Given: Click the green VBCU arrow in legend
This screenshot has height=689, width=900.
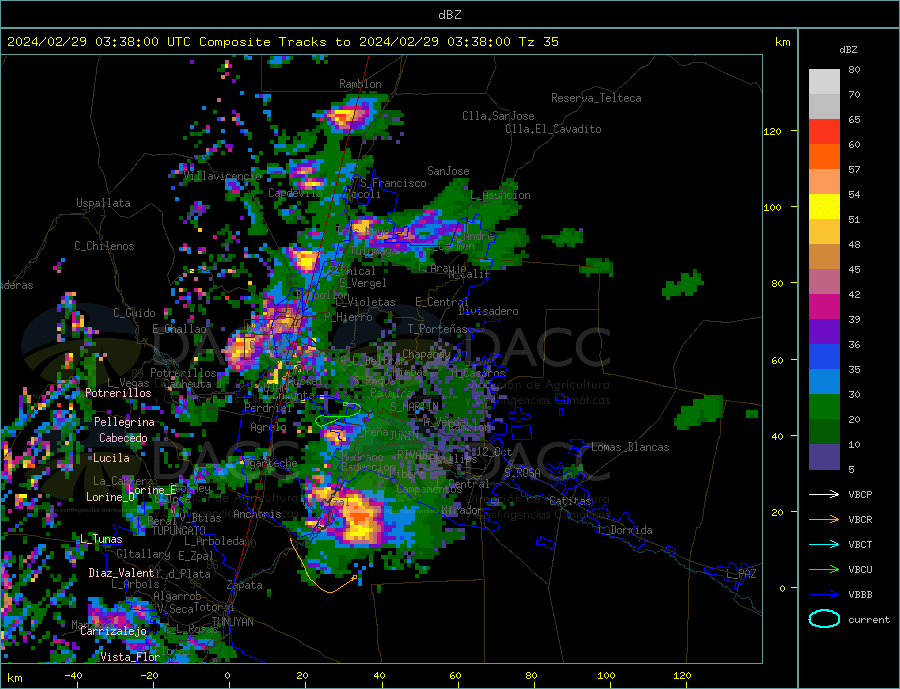Looking at the screenshot, I should (824, 569).
